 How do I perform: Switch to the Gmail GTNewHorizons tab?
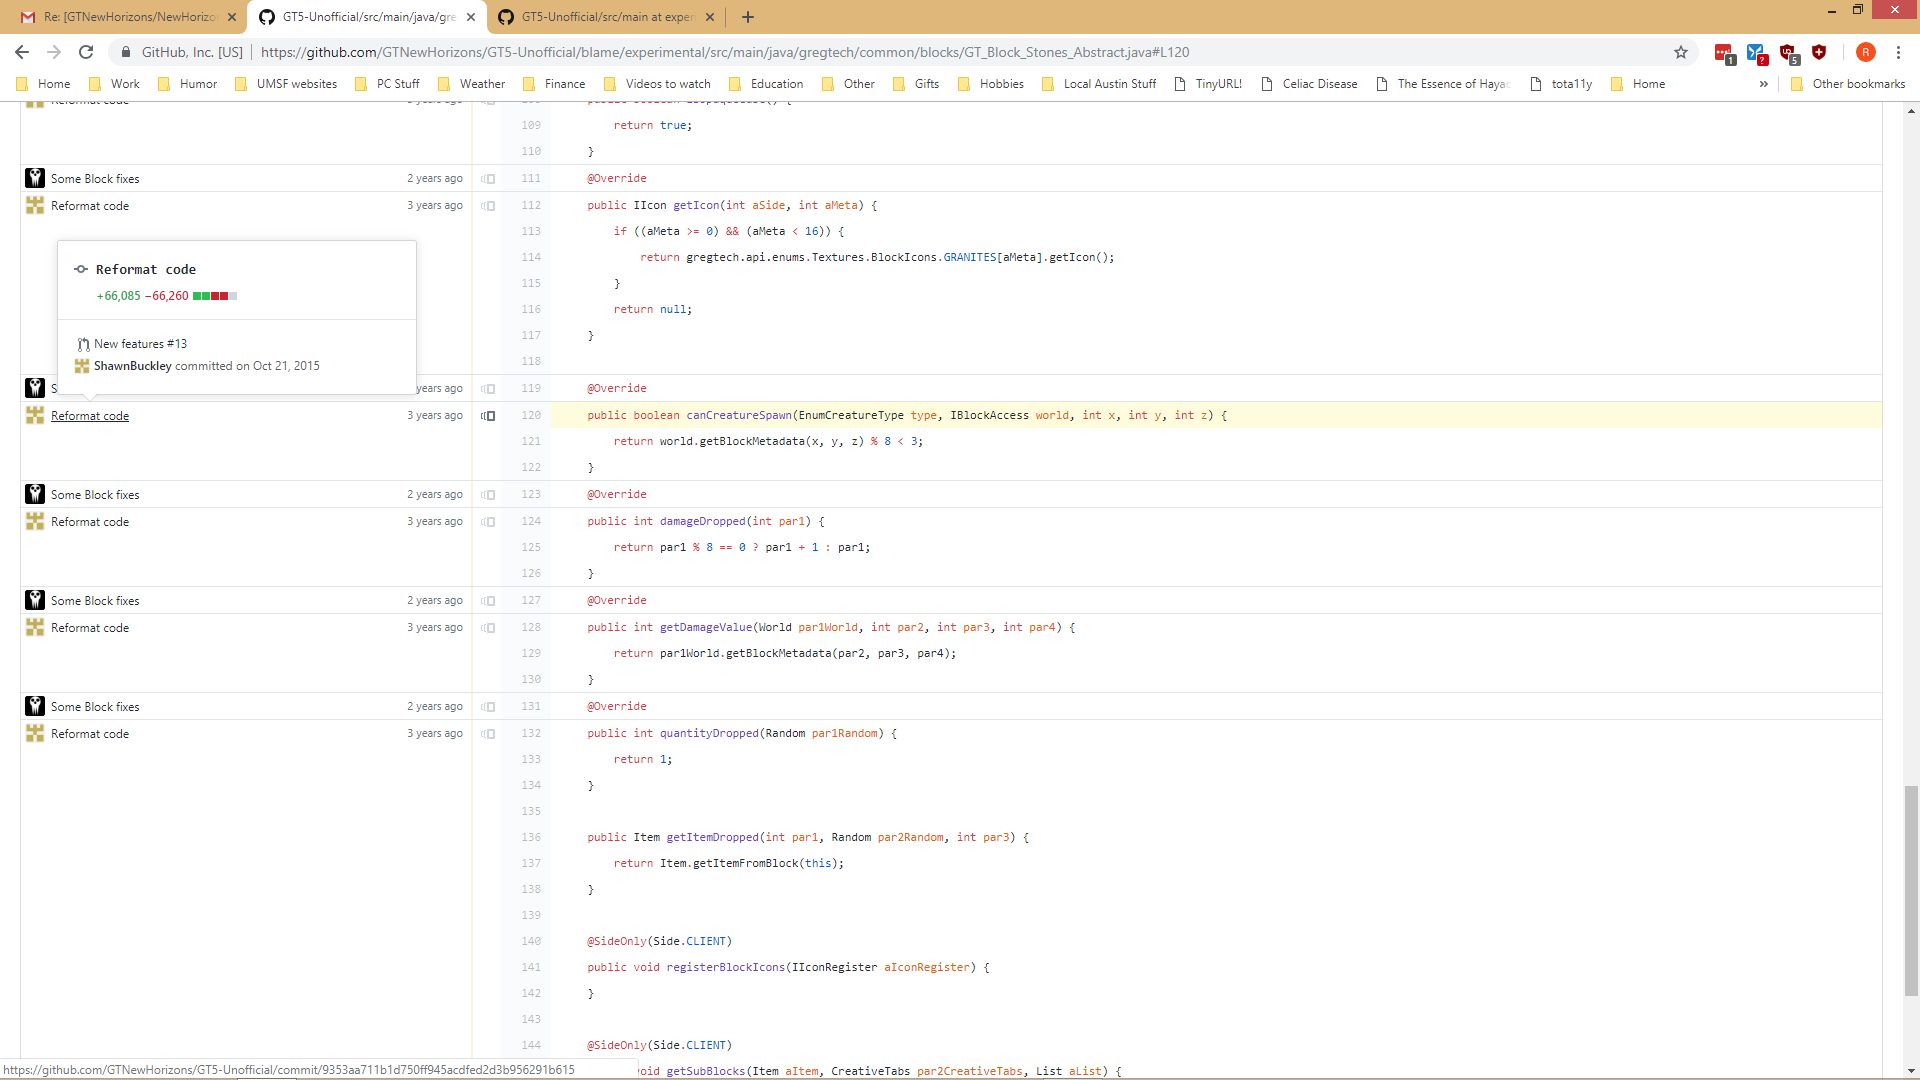tap(120, 17)
